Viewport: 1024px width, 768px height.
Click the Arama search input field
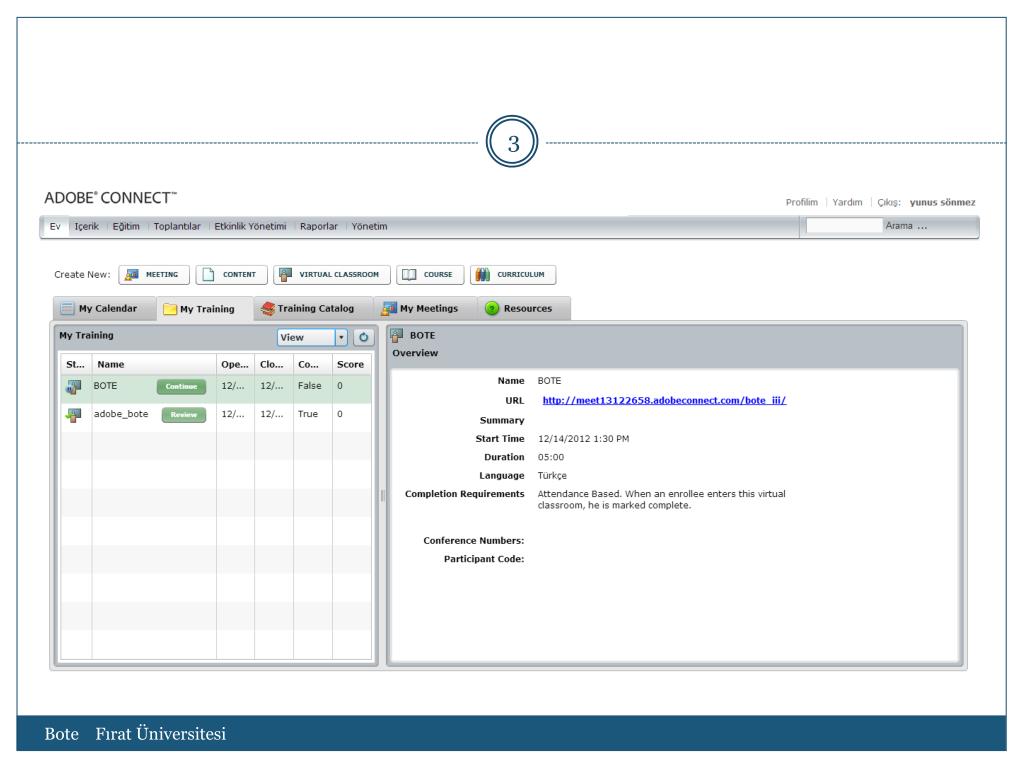click(844, 226)
